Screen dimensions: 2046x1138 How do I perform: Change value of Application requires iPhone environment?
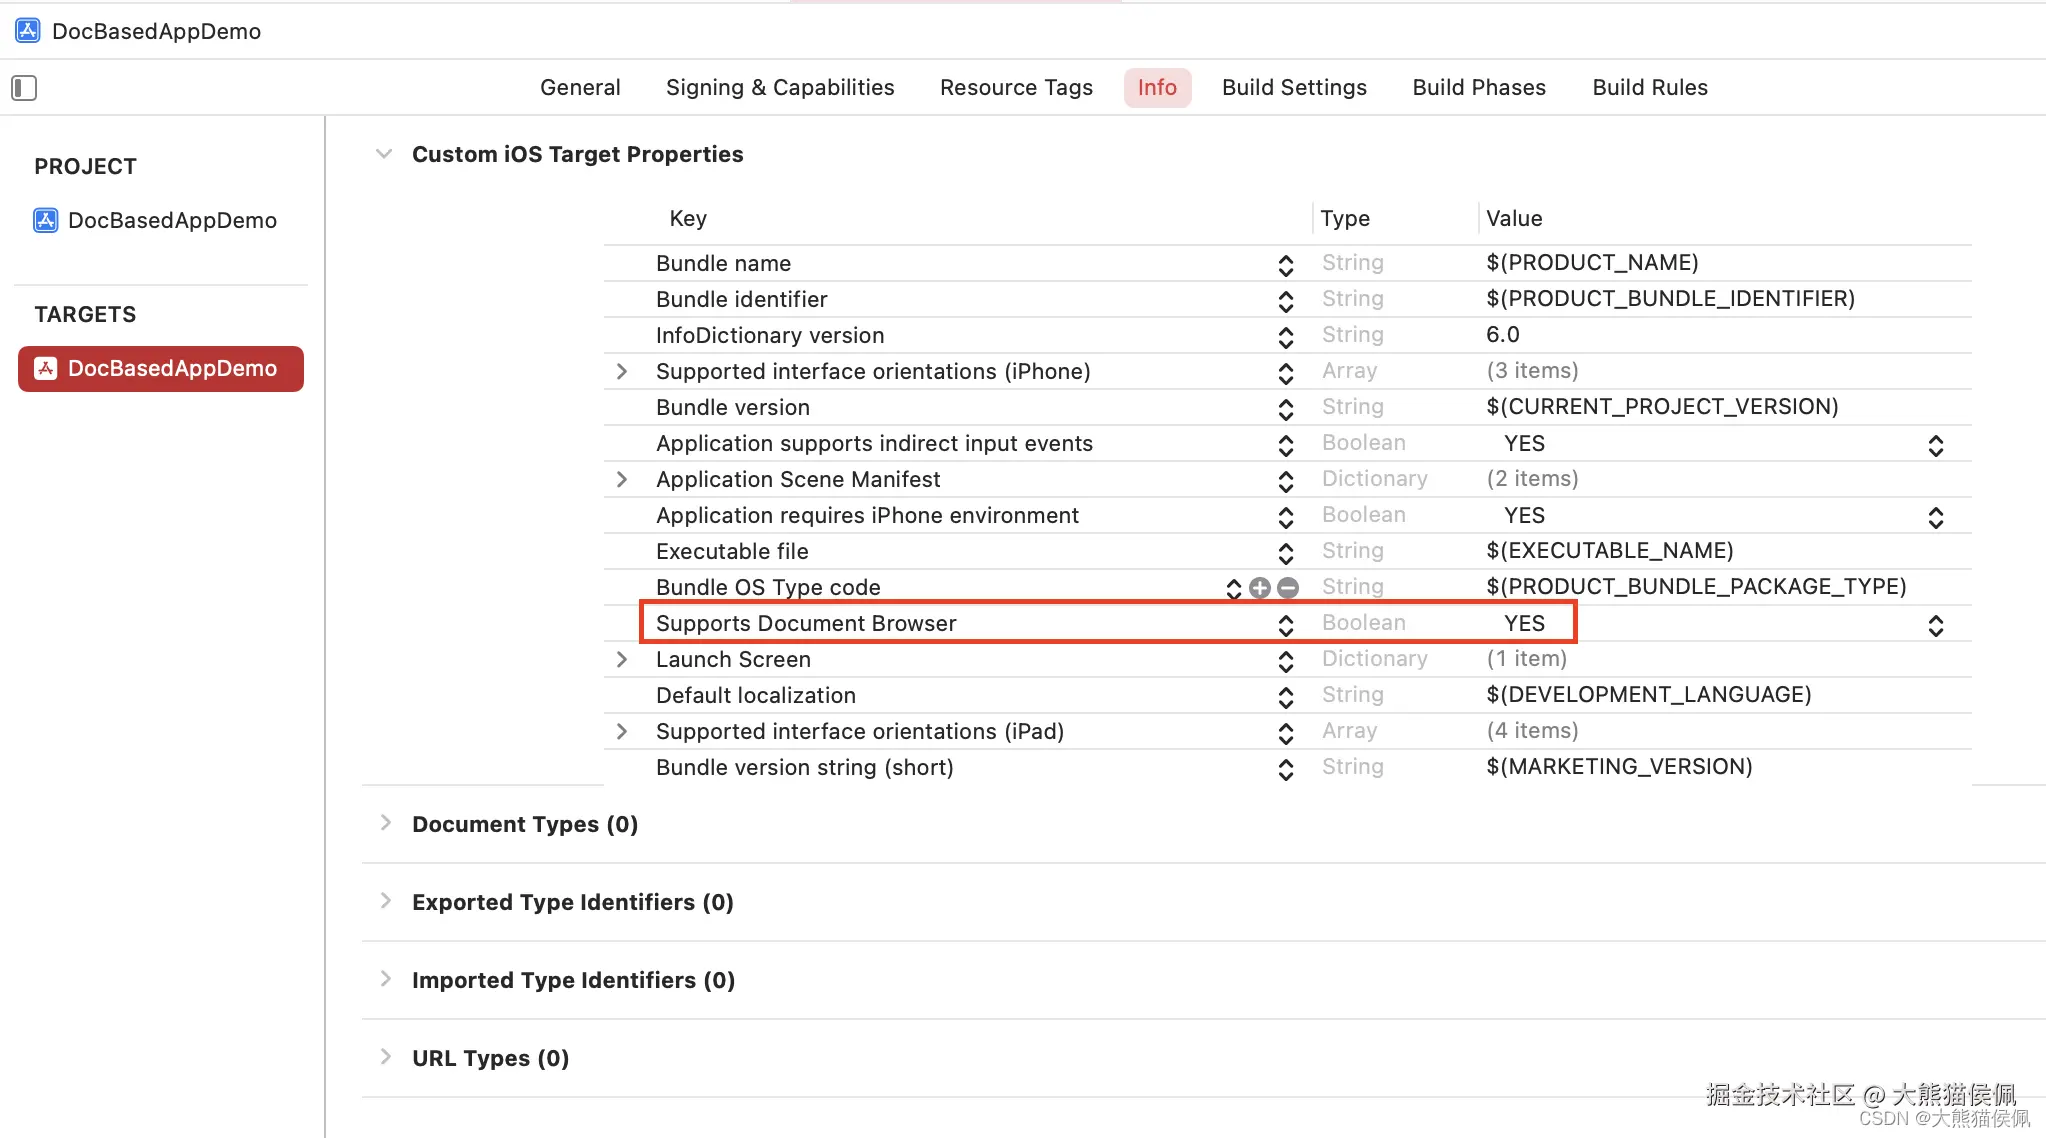(1935, 518)
